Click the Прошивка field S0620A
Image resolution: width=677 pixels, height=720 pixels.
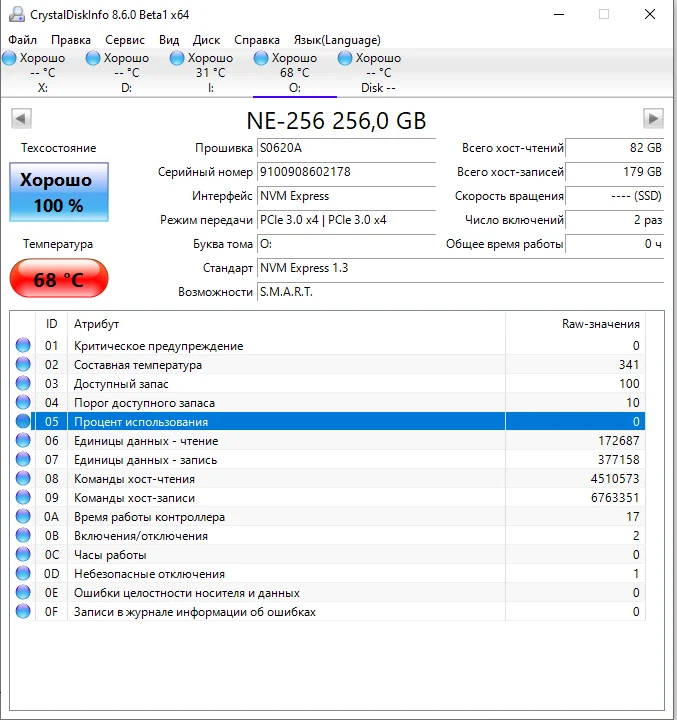click(x=346, y=148)
